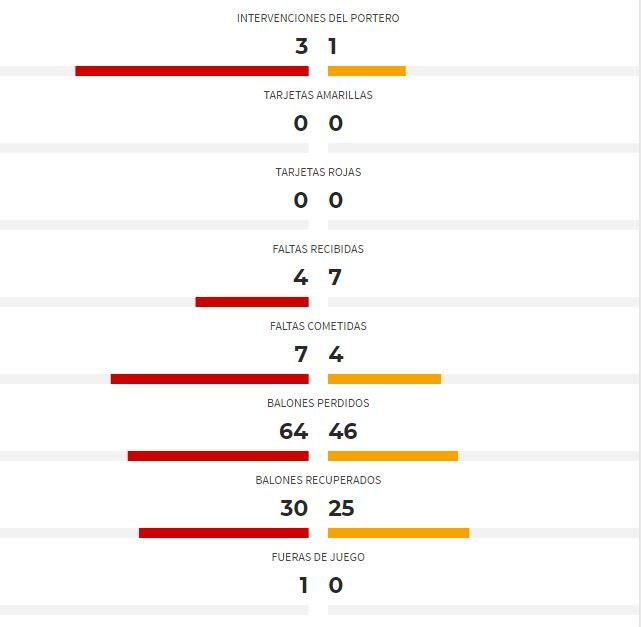Image resolution: width=641 pixels, height=627 pixels.
Task: Click the Tarjetas Amarillas label
Action: tap(318, 95)
